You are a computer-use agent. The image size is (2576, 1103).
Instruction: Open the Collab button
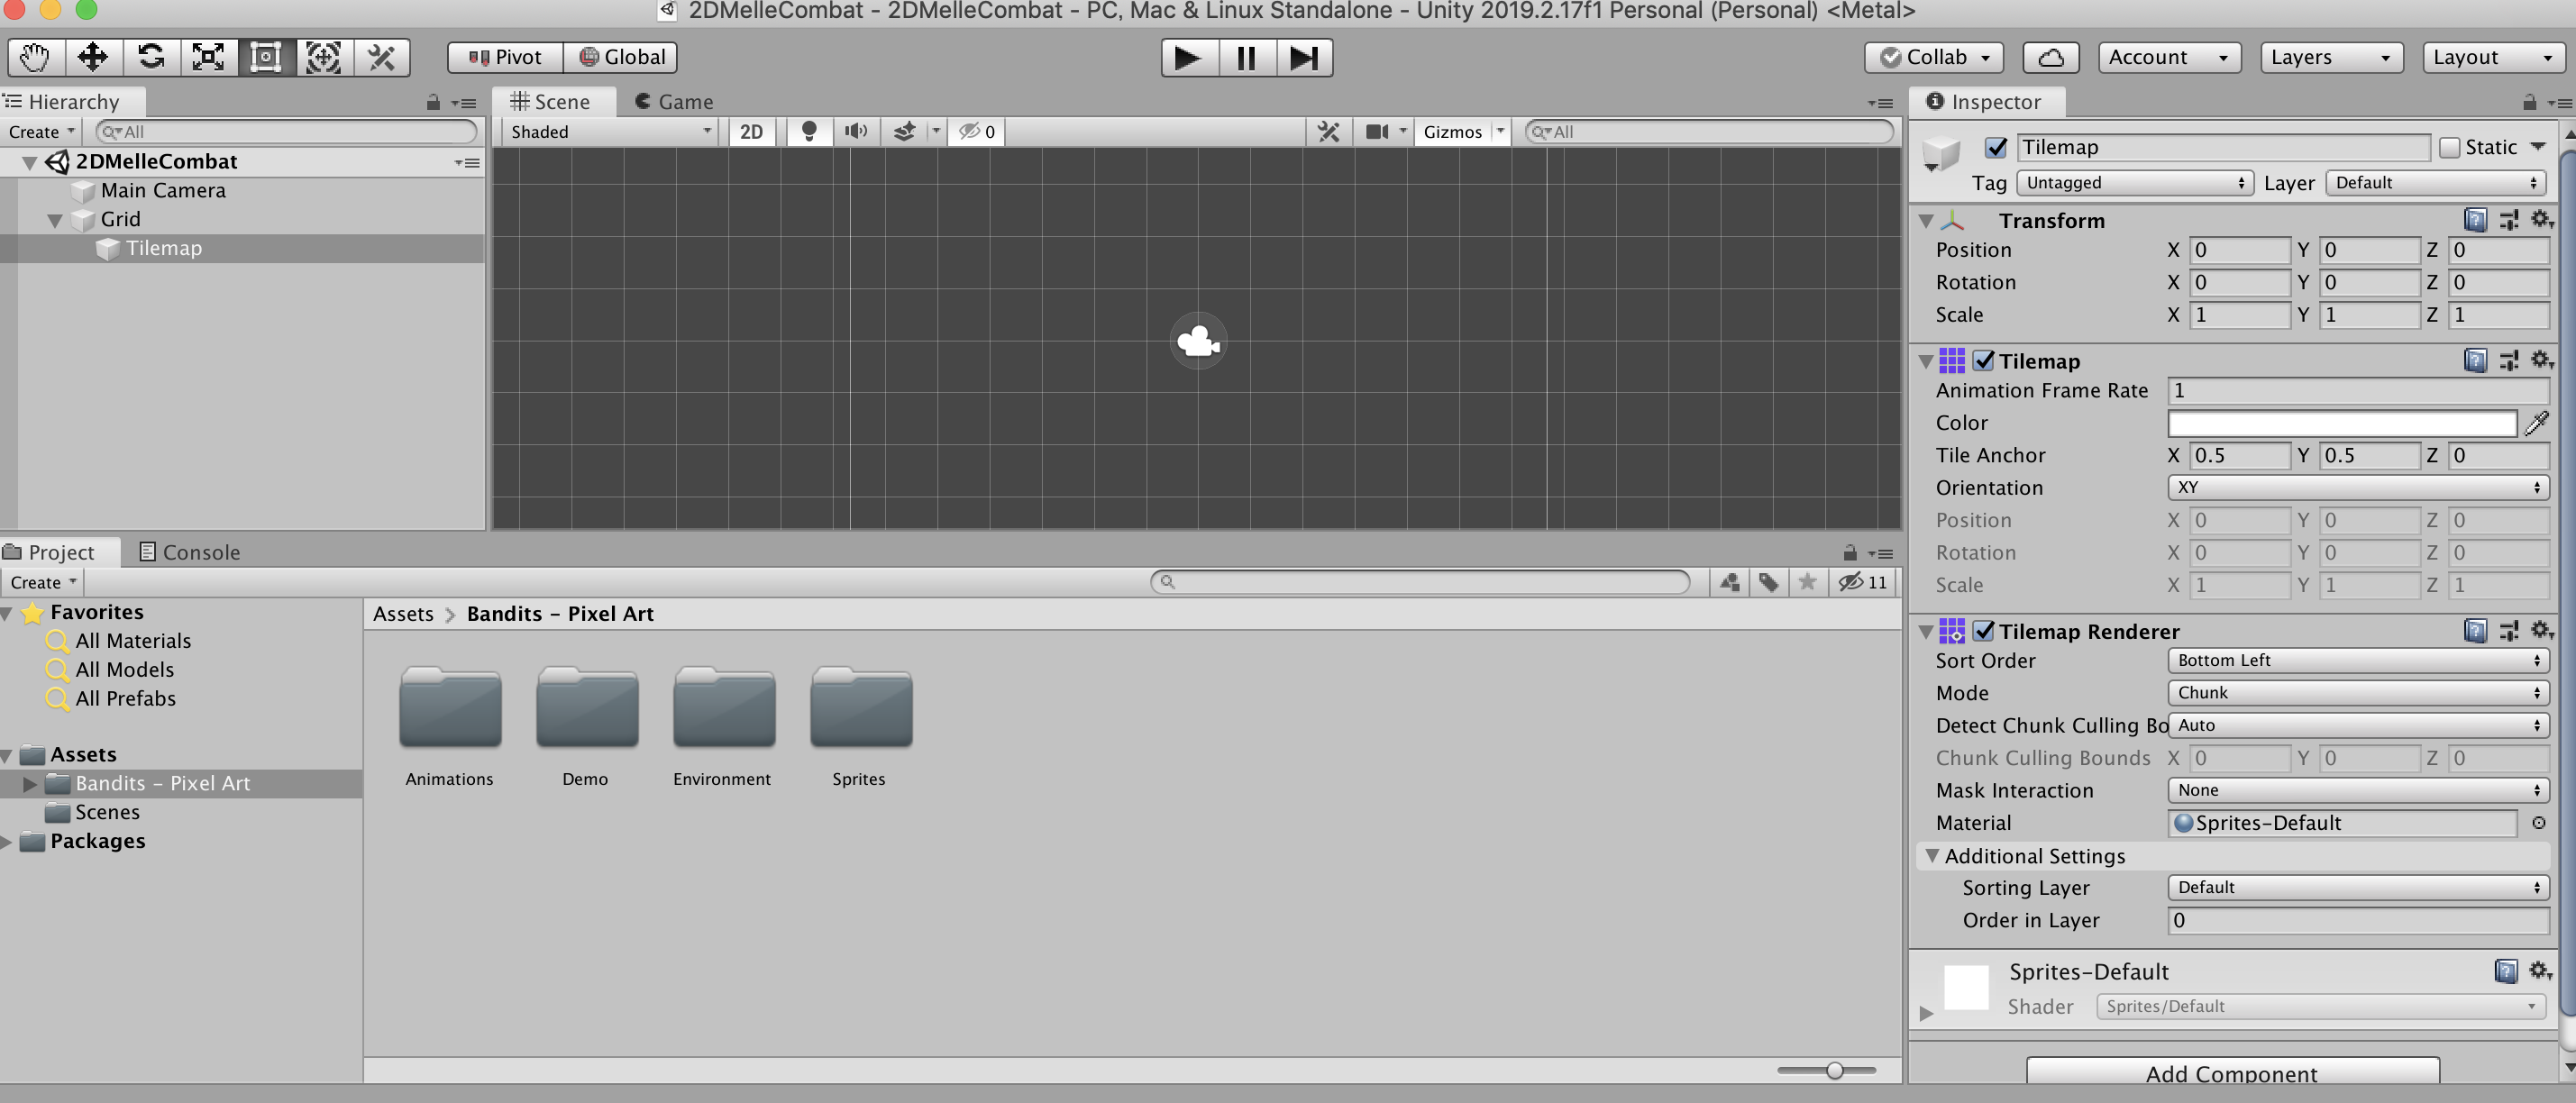(1934, 58)
